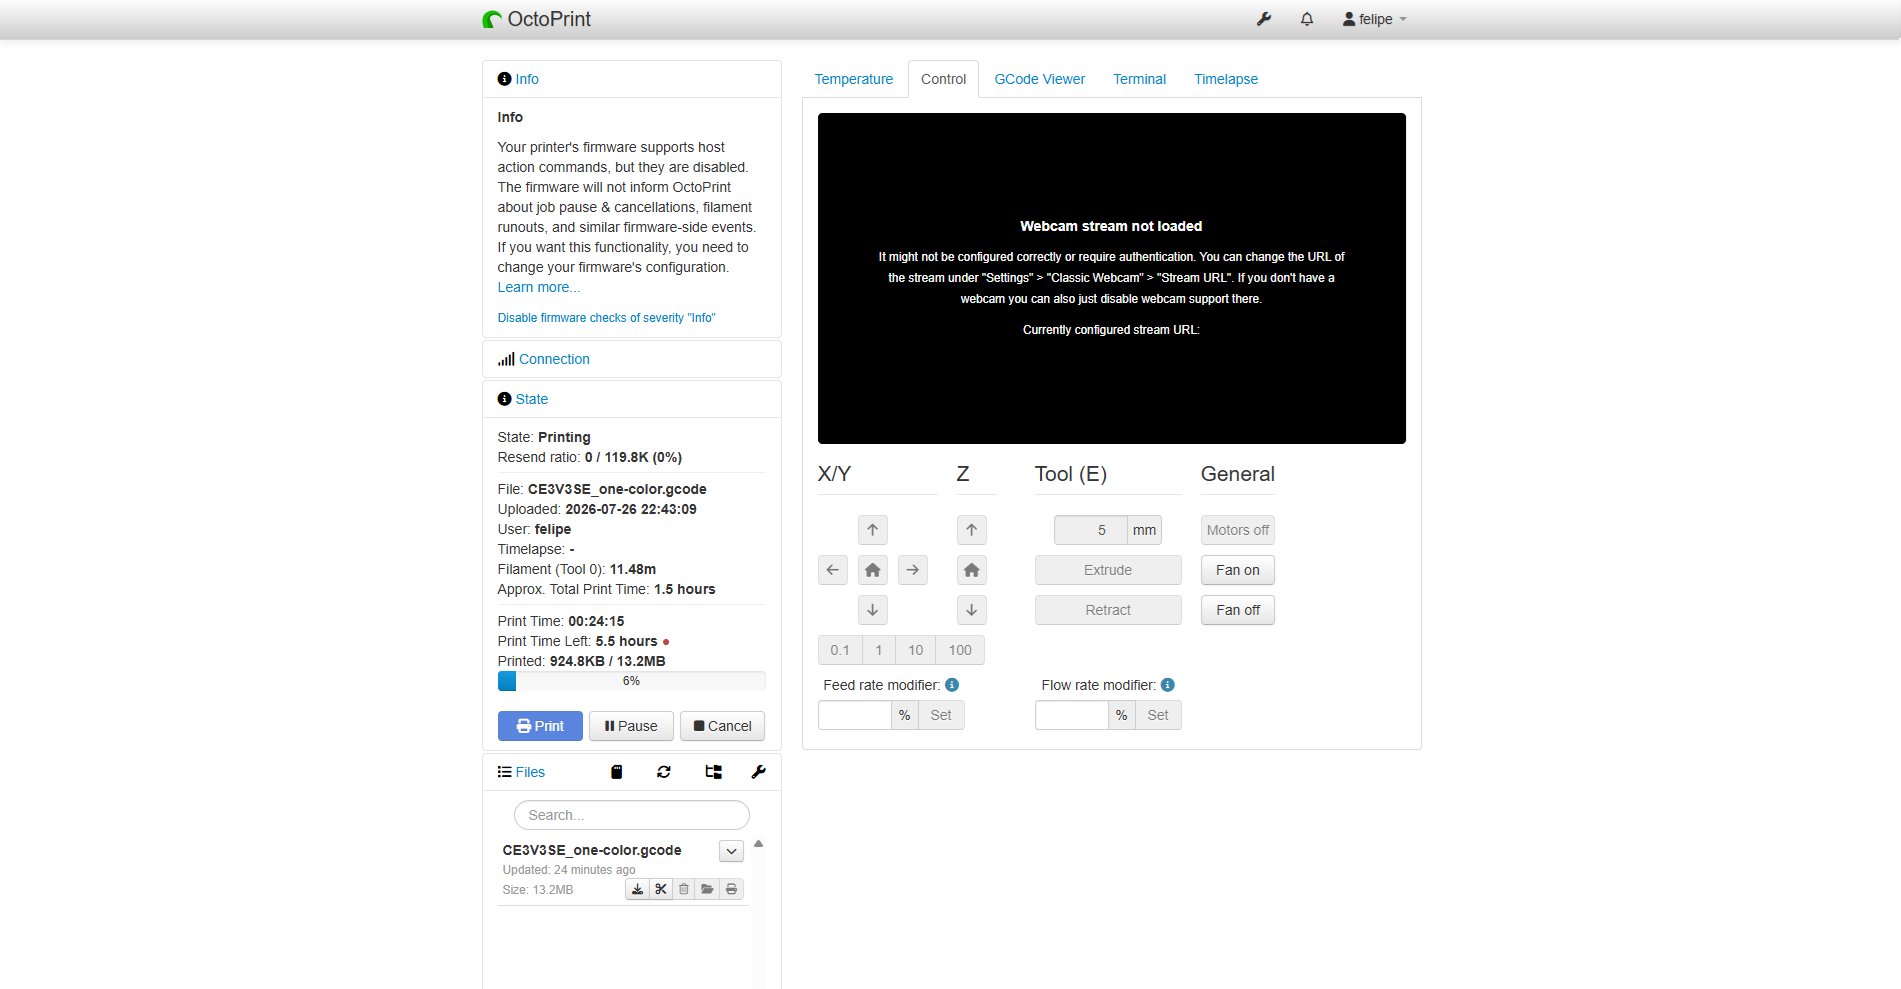Delete CE3V3SE_one-color.gcode via trash icon

[x=684, y=889]
